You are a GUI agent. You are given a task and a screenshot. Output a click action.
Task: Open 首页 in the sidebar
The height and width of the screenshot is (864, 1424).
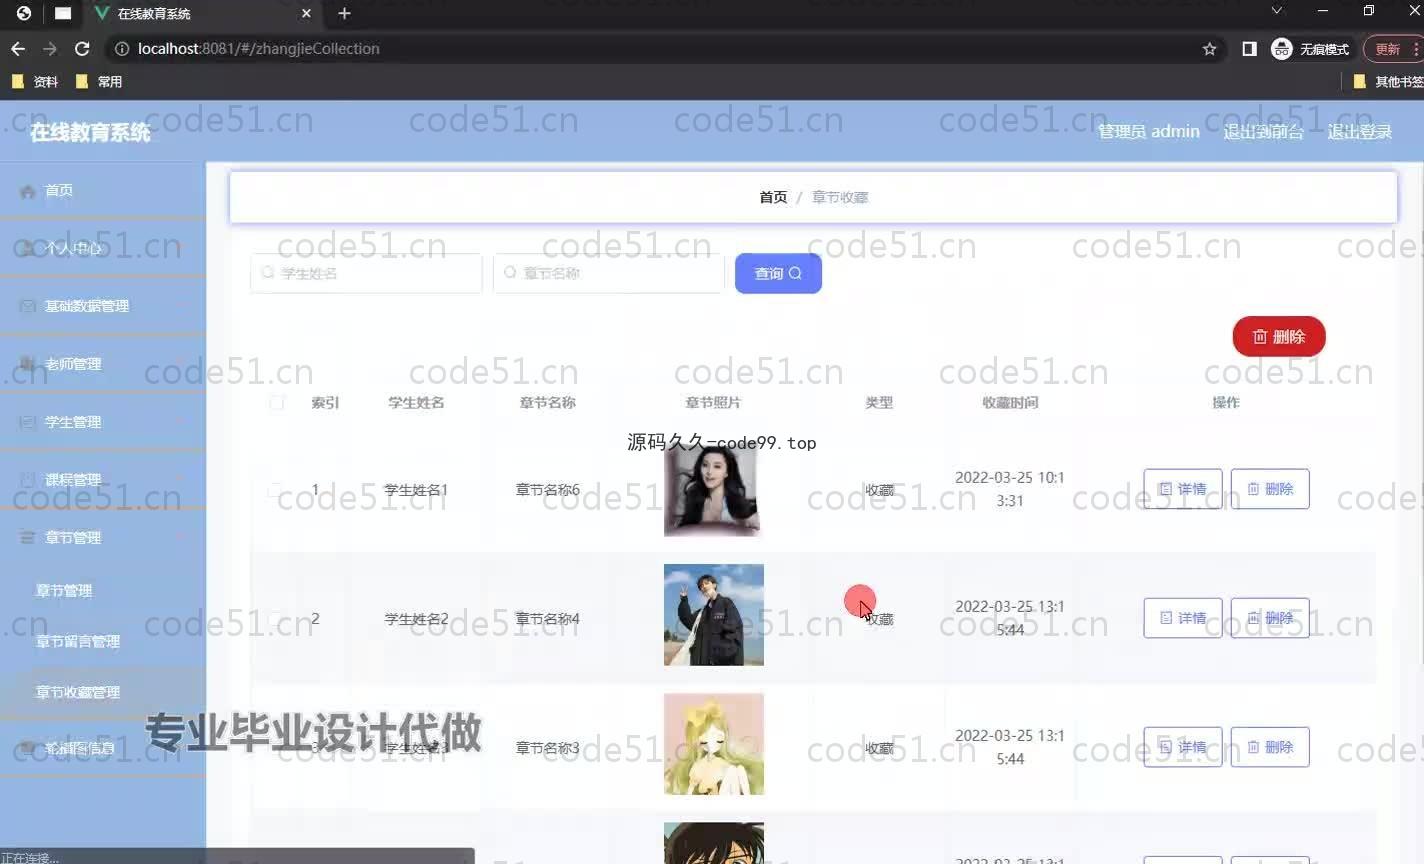tap(103, 191)
